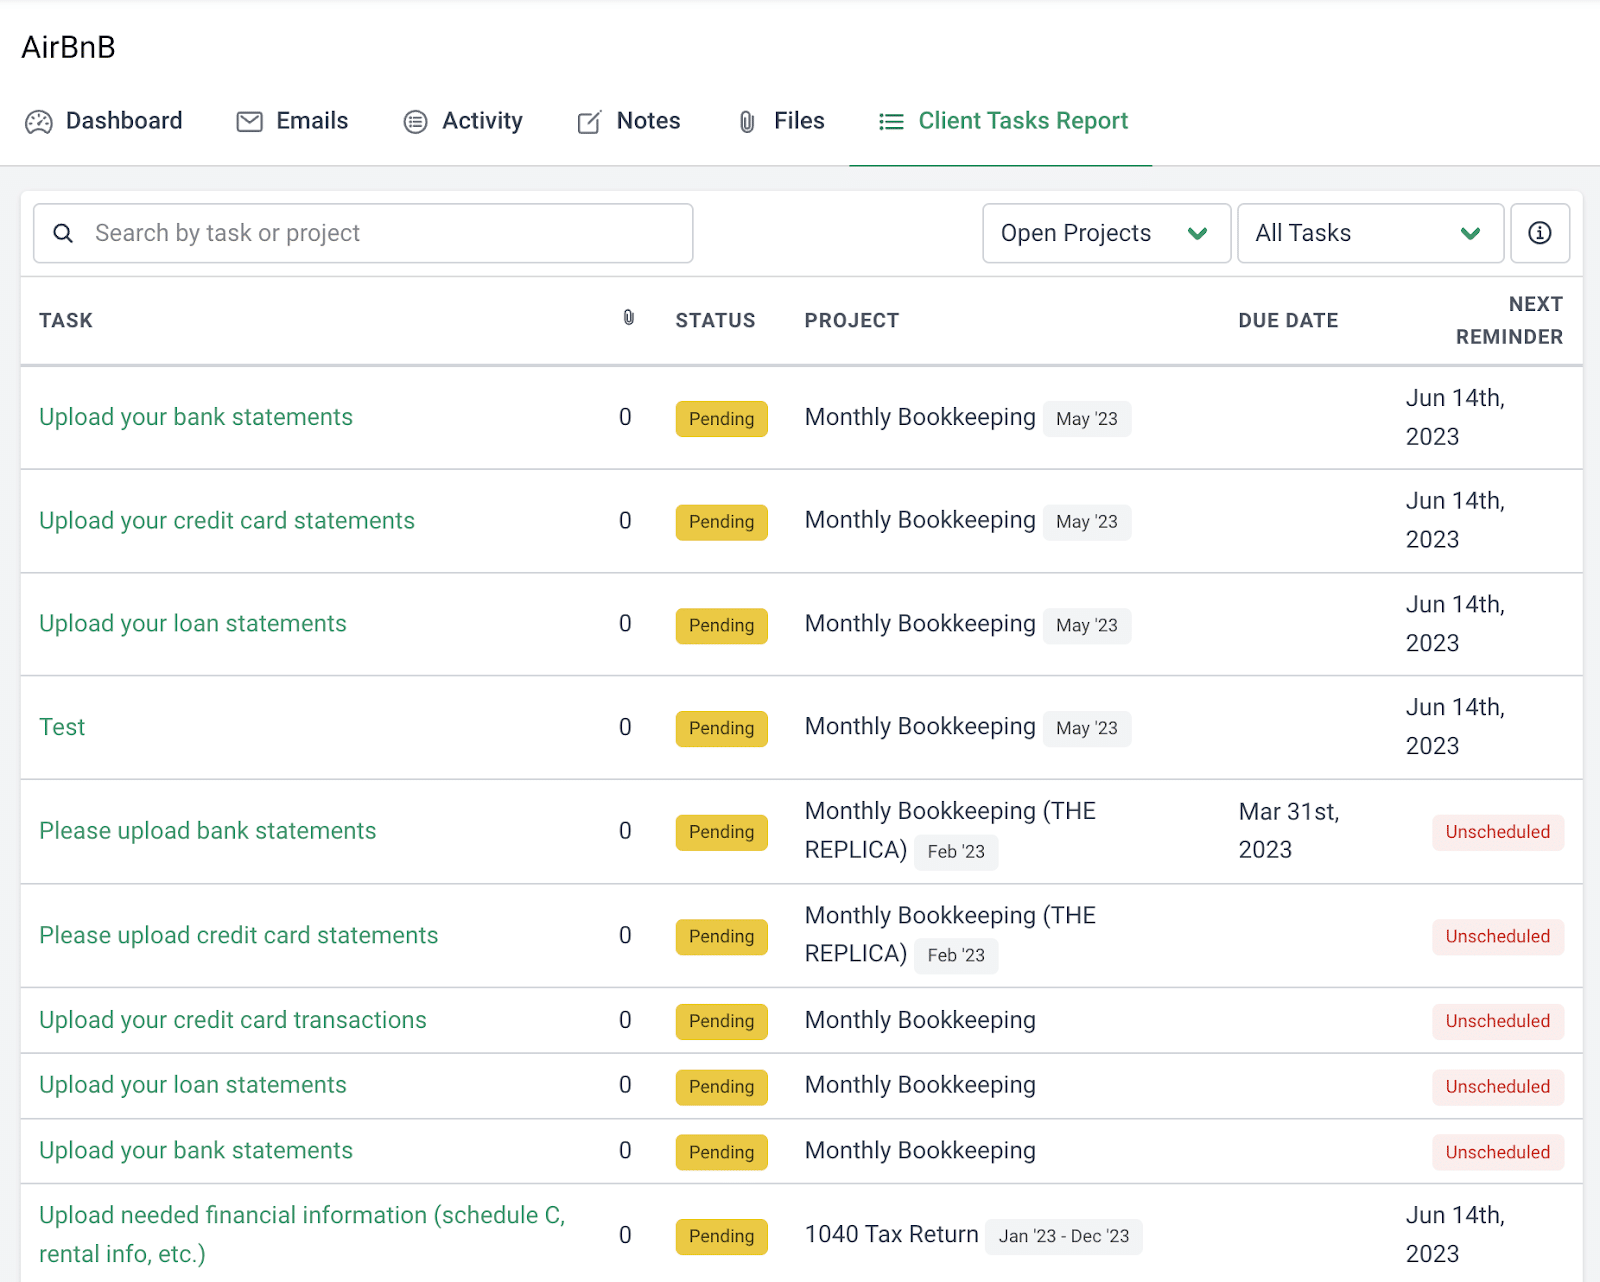
Task: Click the Activity list-circle icon
Action: pyautogui.click(x=415, y=122)
